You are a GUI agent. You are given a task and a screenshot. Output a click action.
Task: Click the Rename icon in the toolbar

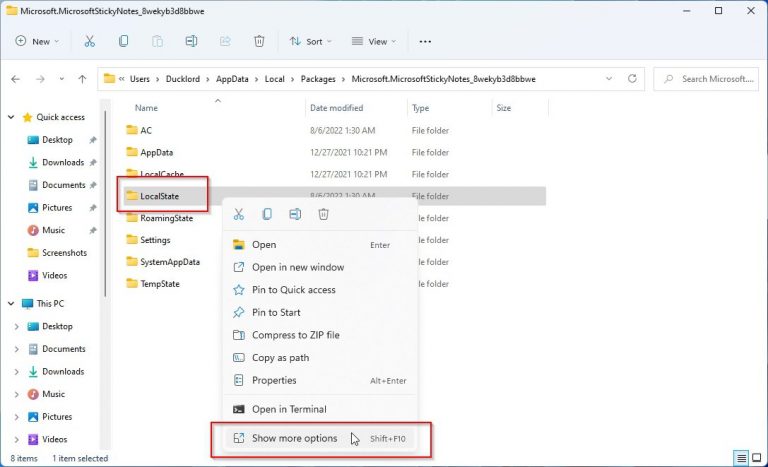[x=191, y=42]
